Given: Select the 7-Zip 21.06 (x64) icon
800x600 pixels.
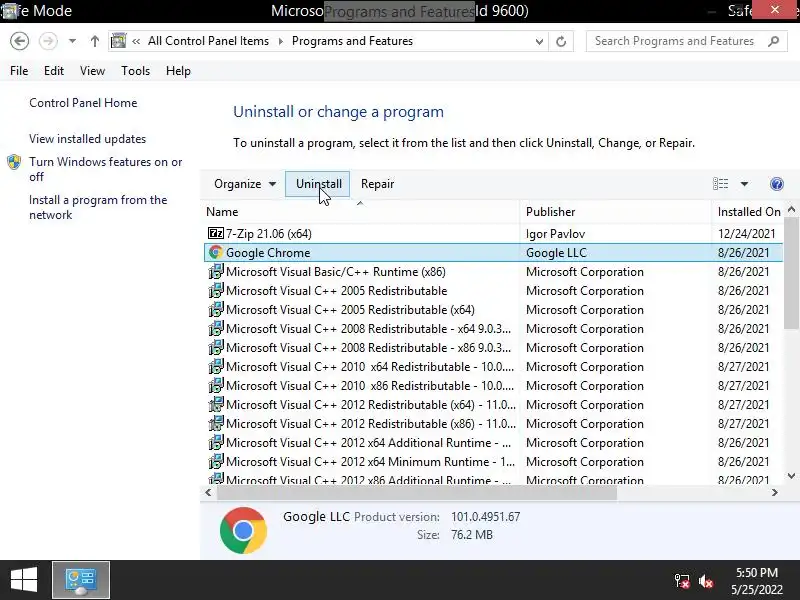Looking at the screenshot, I should click(x=216, y=234).
